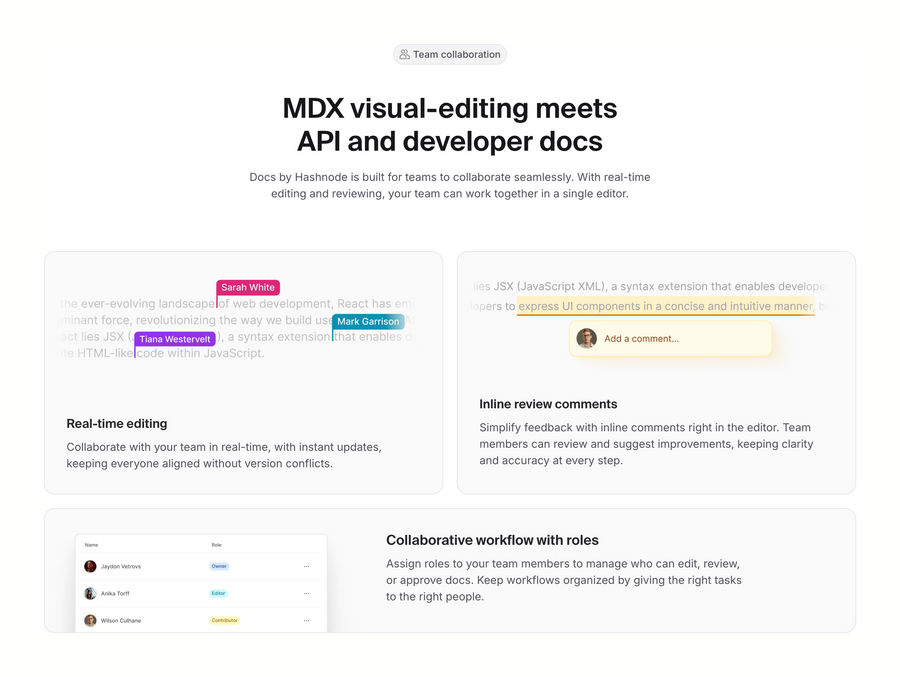The height and width of the screenshot is (677, 900).
Task: Click the 'Collaborative workflow with roles' heading
Action: [492, 540]
